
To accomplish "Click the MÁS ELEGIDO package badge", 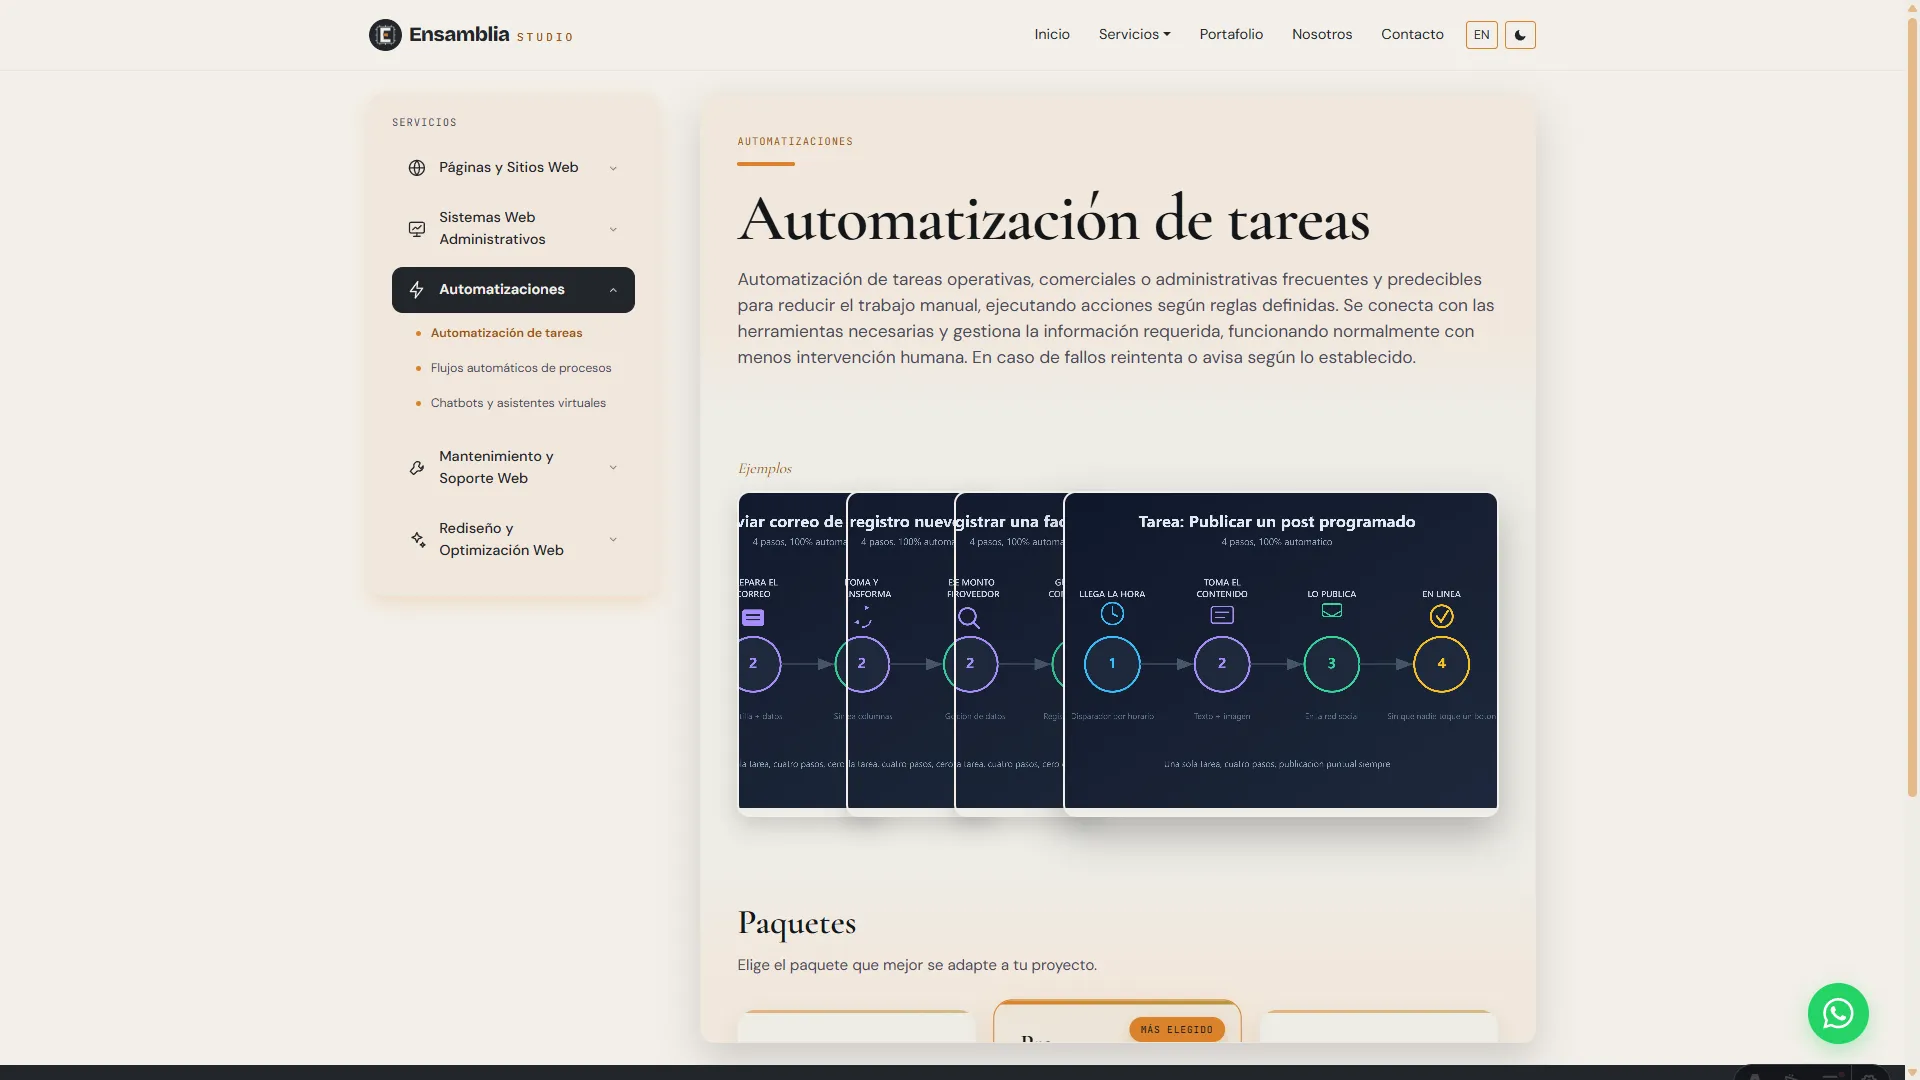I will 1177,1030.
